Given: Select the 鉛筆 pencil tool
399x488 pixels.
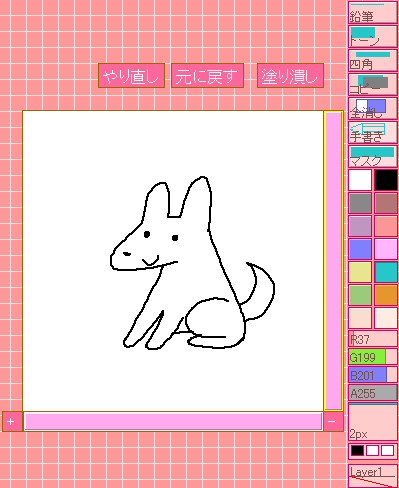Looking at the screenshot, I should click(x=373, y=13).
